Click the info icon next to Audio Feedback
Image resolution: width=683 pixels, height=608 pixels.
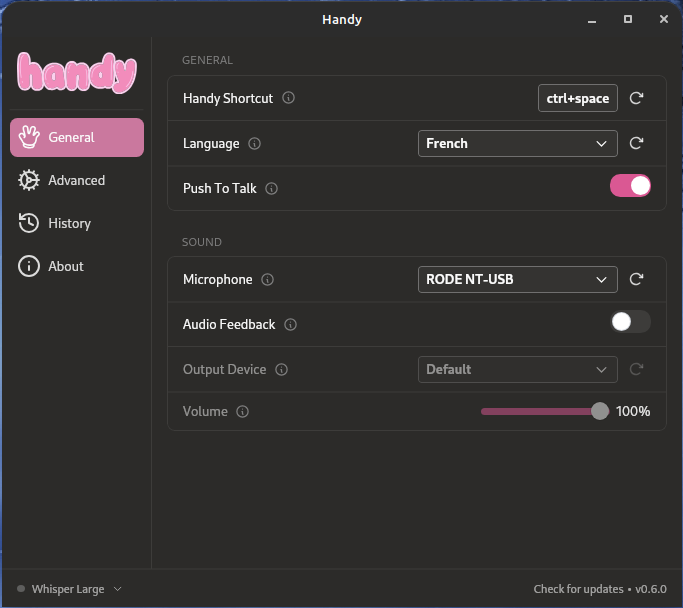(290, 325)
